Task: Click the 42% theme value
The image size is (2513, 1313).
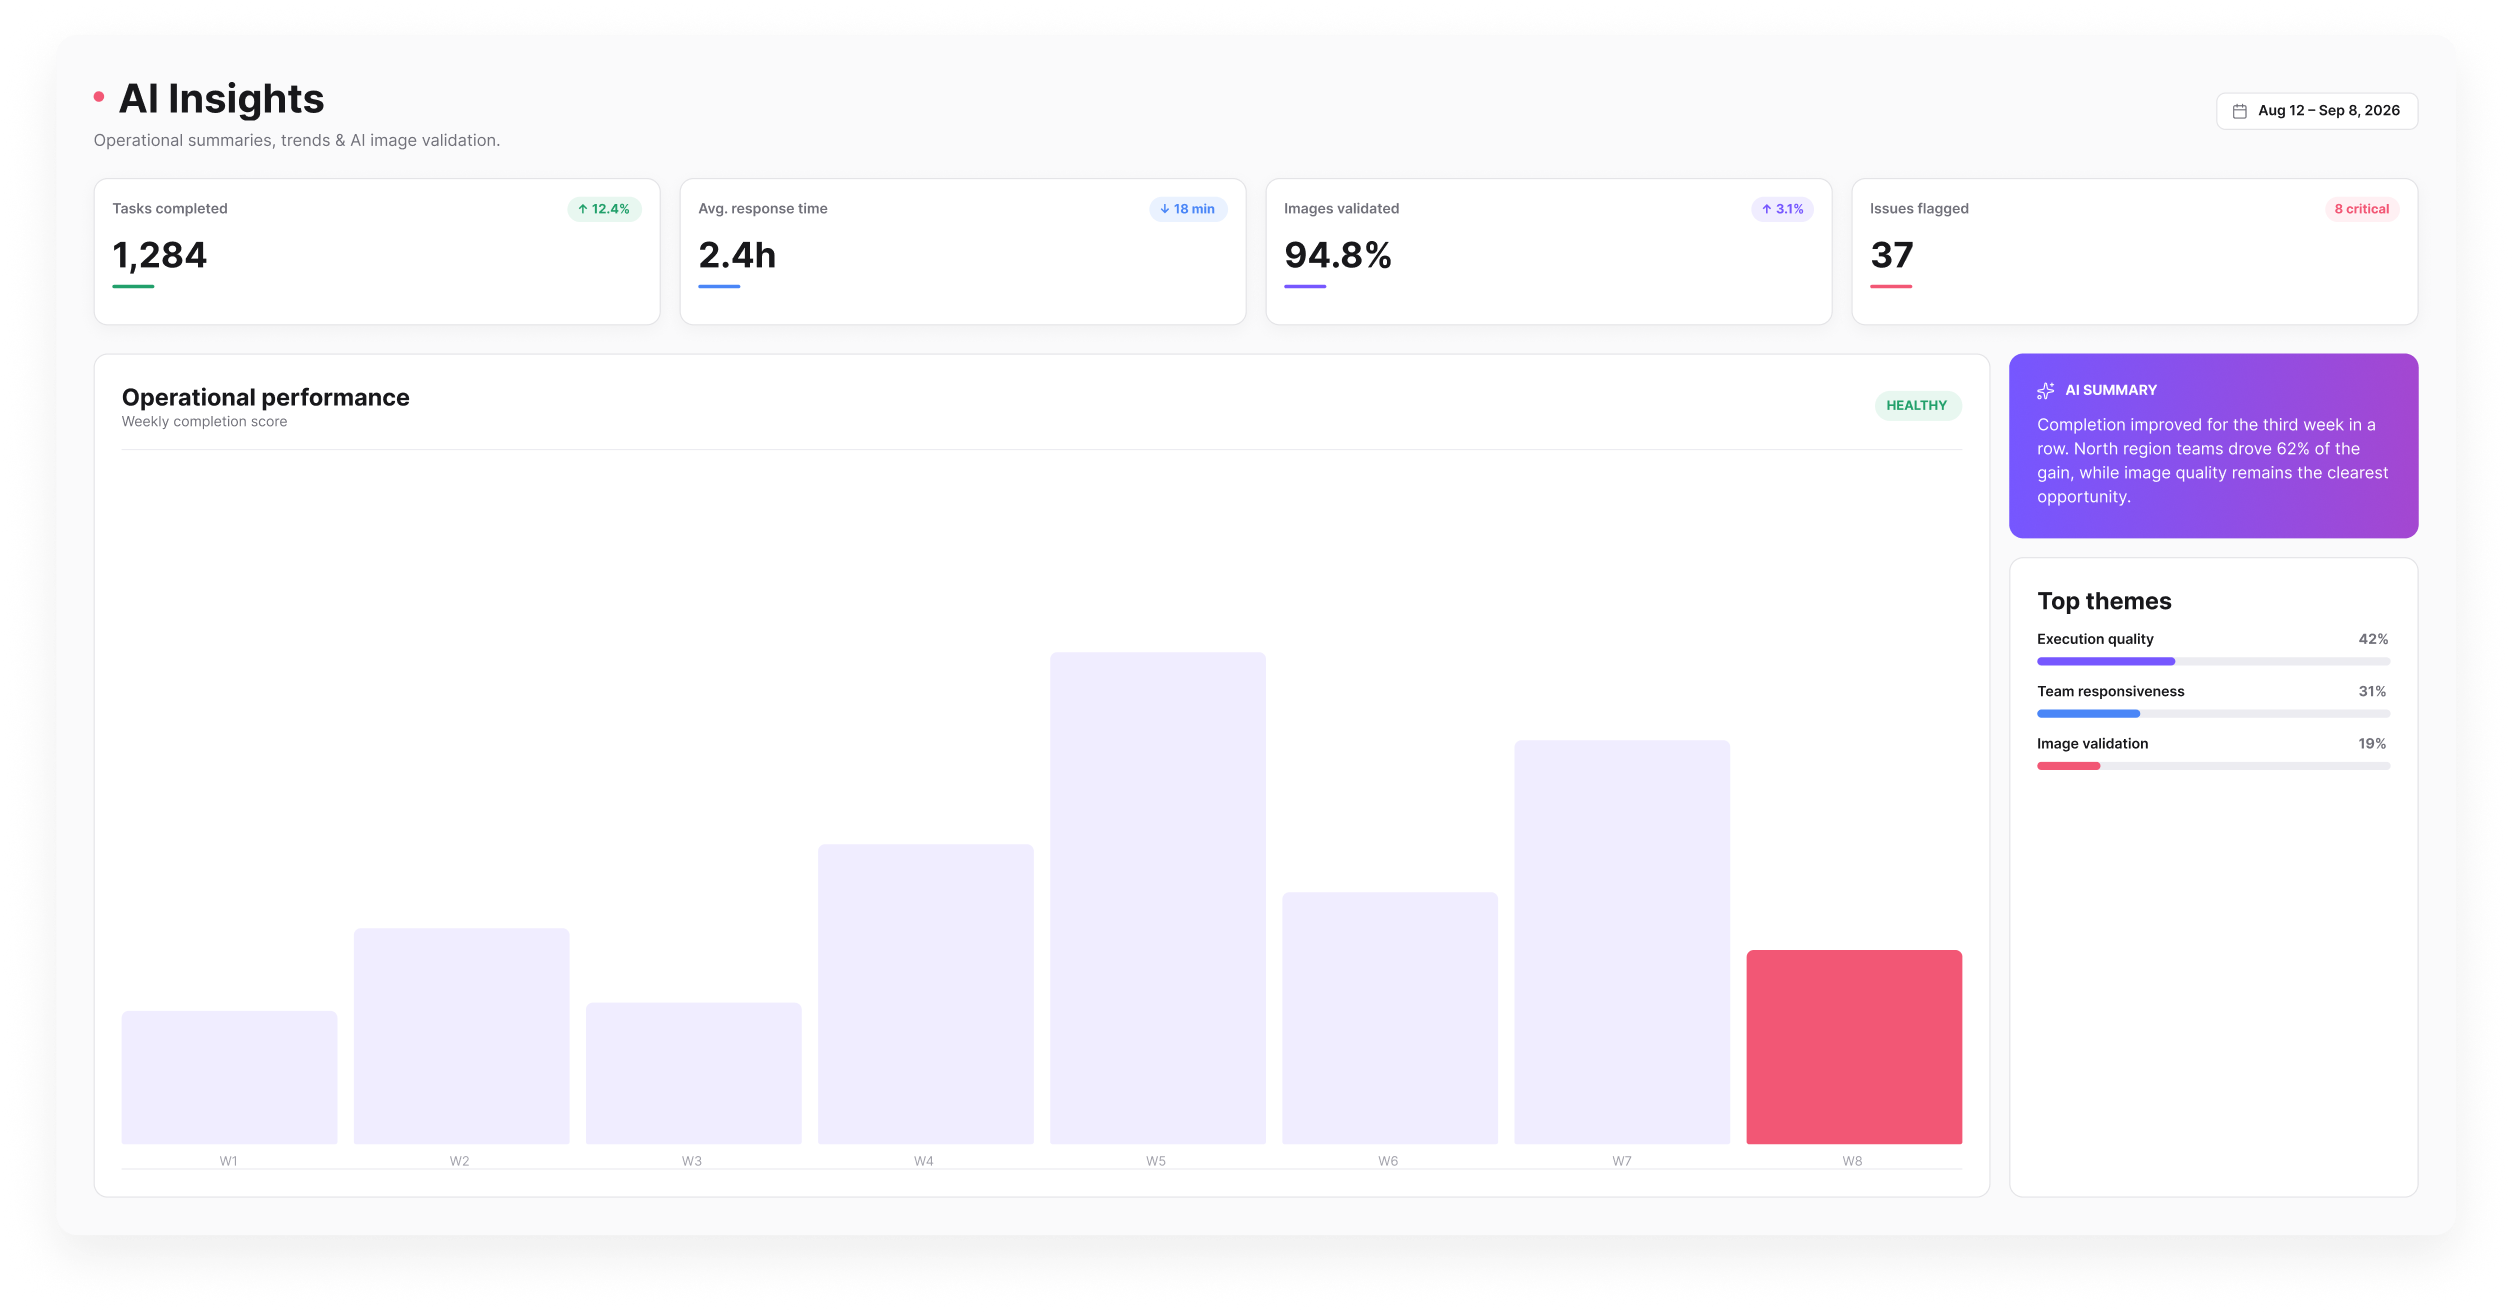Action: pos(2373,639)
